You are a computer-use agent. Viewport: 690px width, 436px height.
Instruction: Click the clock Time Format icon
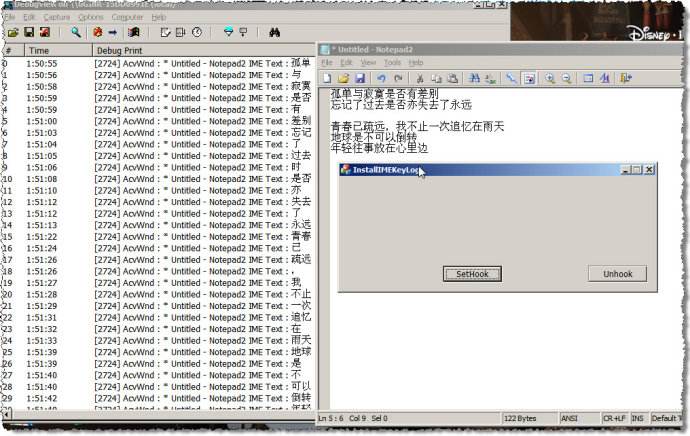point(197,33)
